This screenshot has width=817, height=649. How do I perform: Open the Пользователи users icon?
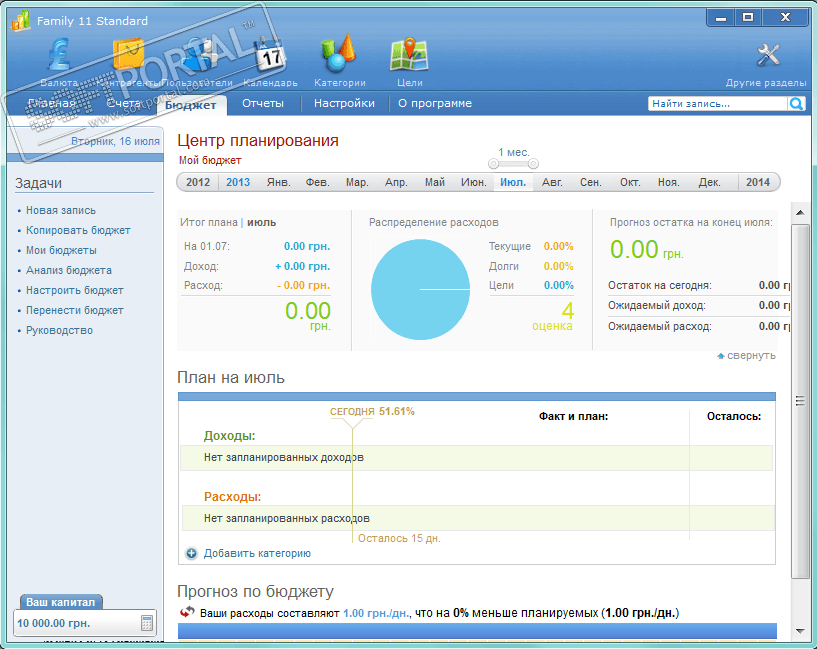(x=200, y=54)
